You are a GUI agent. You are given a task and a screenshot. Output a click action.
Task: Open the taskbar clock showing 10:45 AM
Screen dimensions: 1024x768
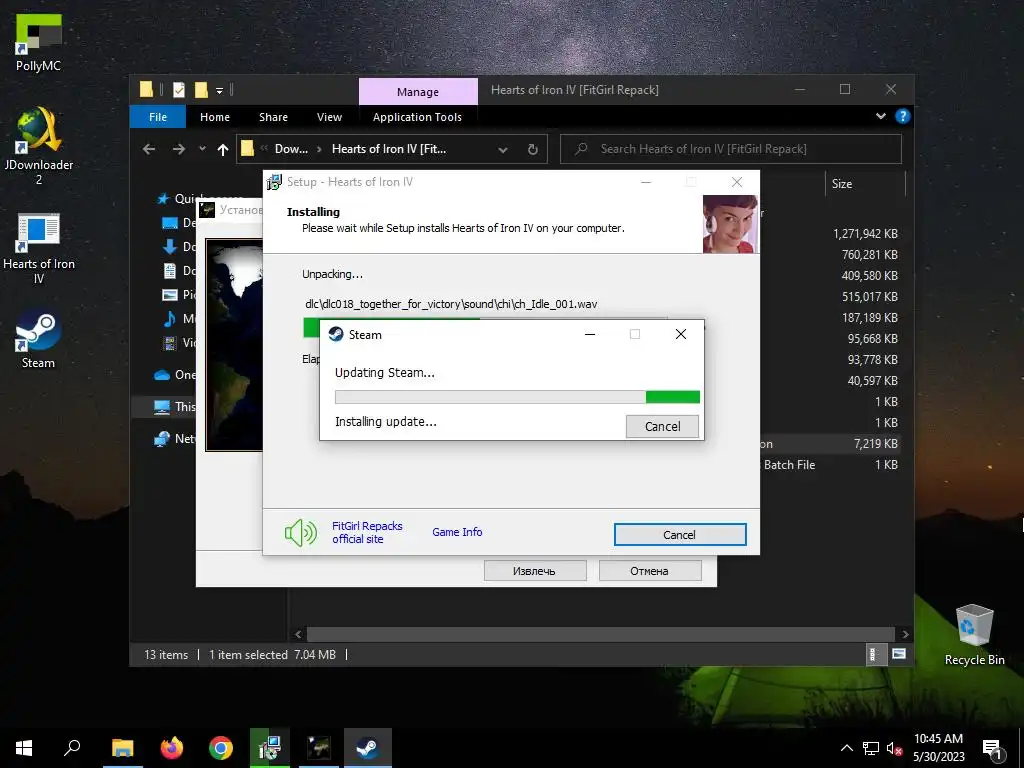pos(938,748)
